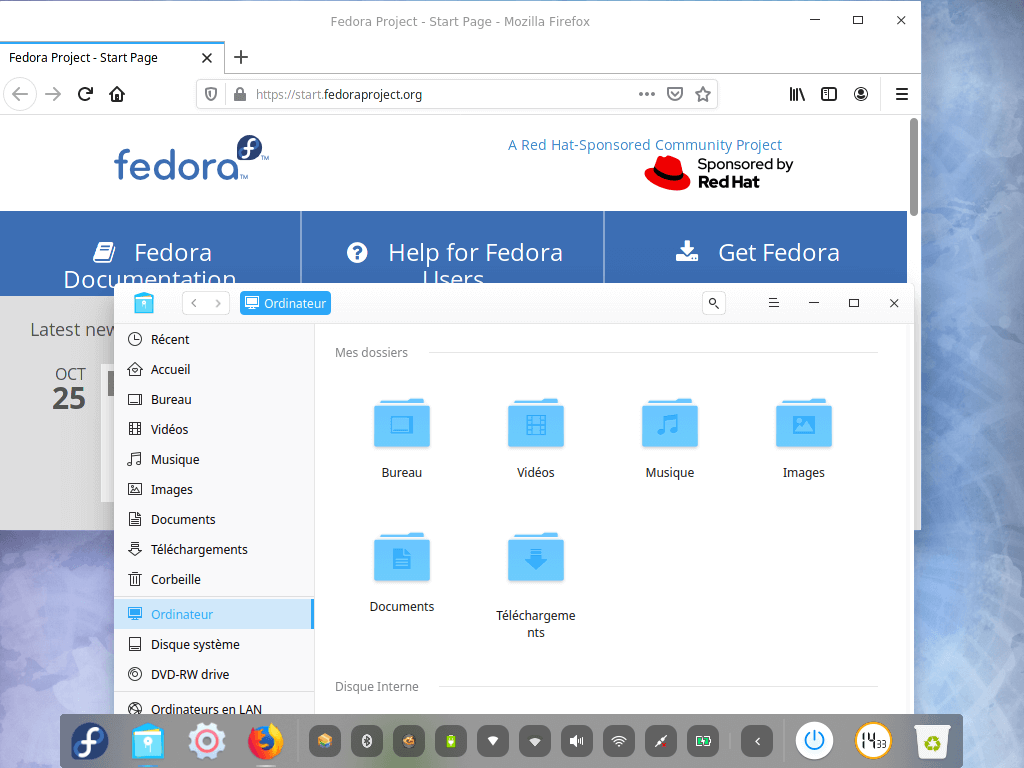The height and width of the screenshot is (768, 1024).
Task: Go back in file manager
Action: coord(194,303)
